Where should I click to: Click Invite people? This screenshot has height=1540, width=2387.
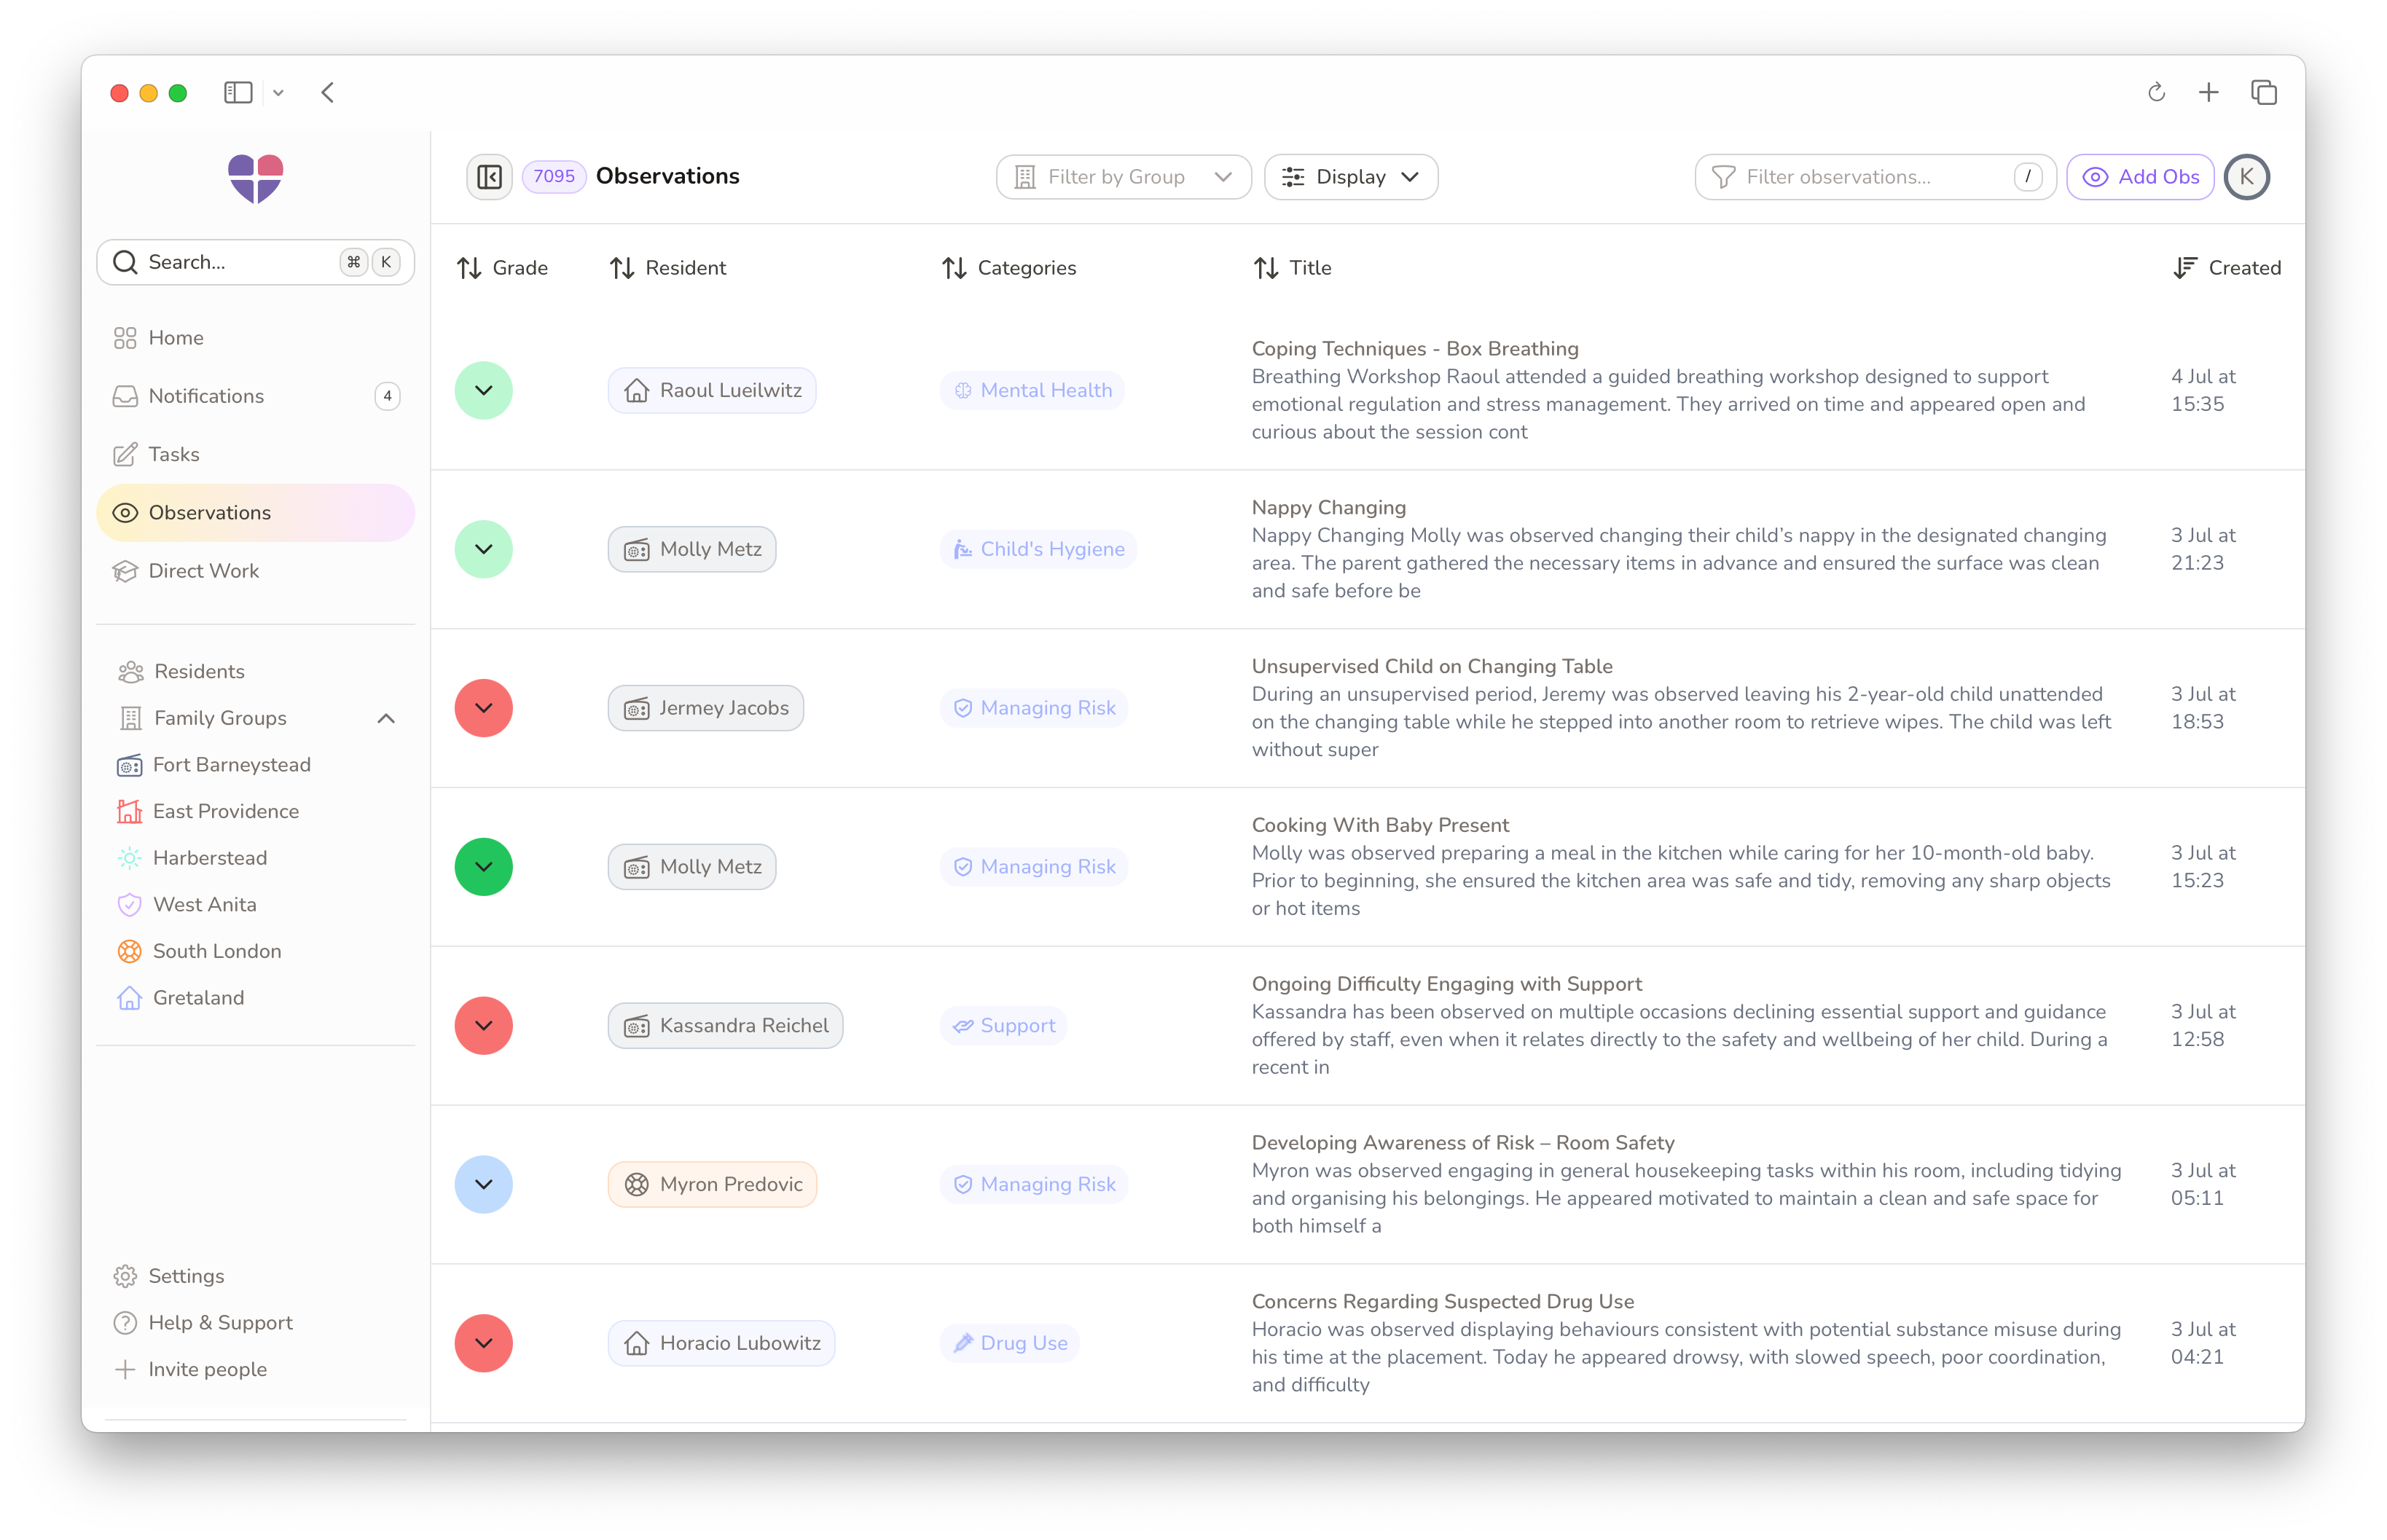pos(191,1369)
